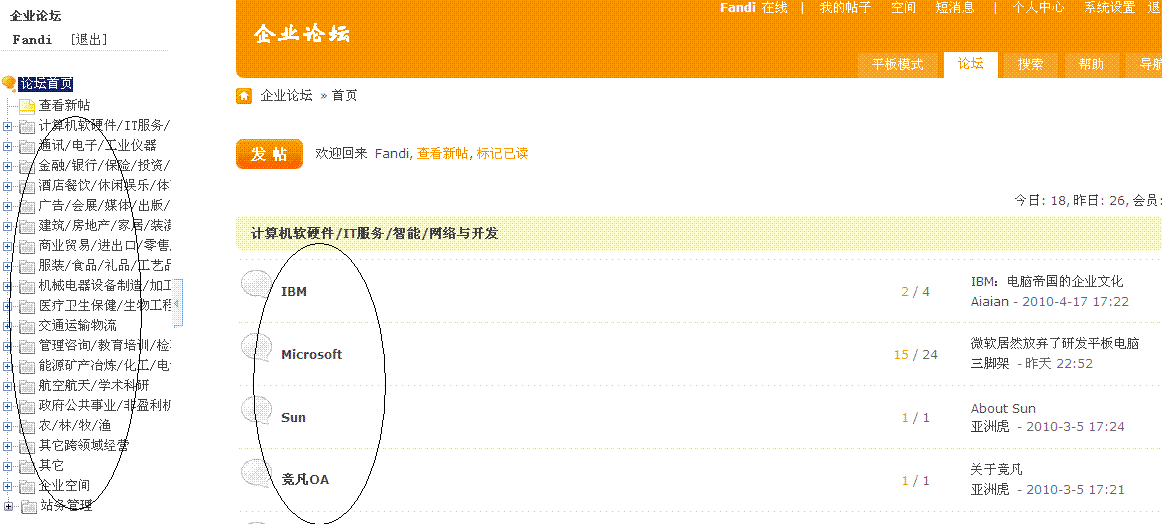This screenshot has height=524, width=1162.
Task: Open the IBM forum board
Action: pyautogui.click(x=293, y=292)
